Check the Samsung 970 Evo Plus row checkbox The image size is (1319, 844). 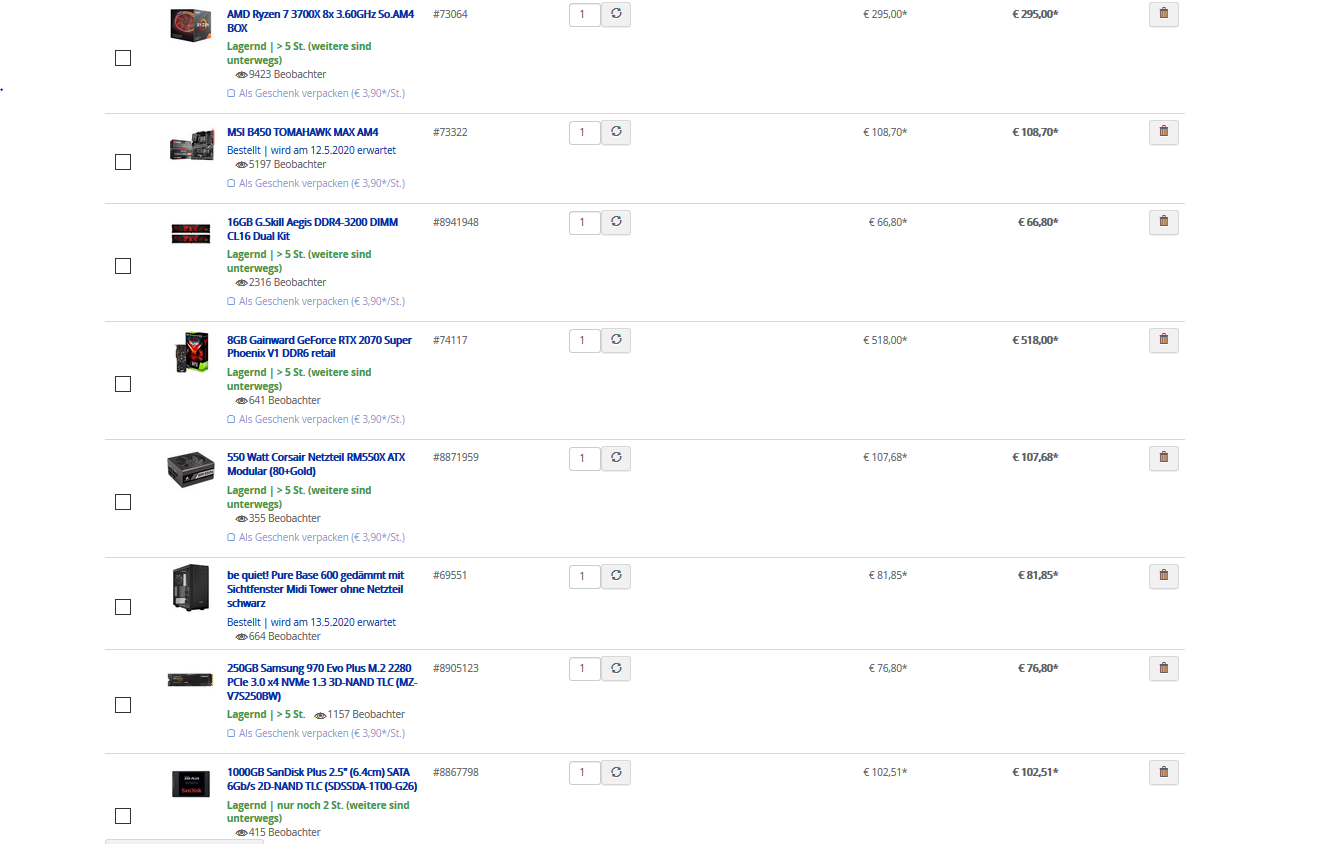point(123,705)
